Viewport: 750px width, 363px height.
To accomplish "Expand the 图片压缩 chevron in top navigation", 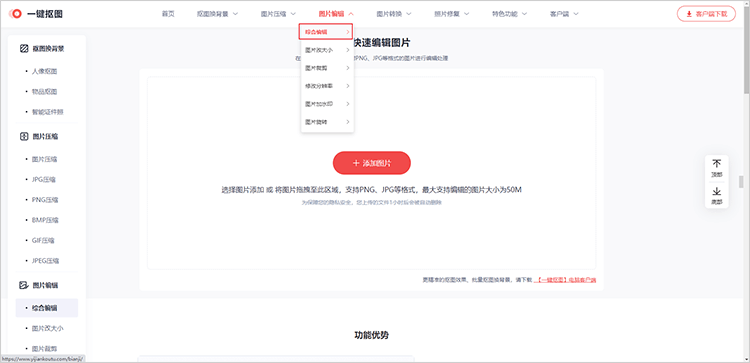I will [x=293, y=14].
